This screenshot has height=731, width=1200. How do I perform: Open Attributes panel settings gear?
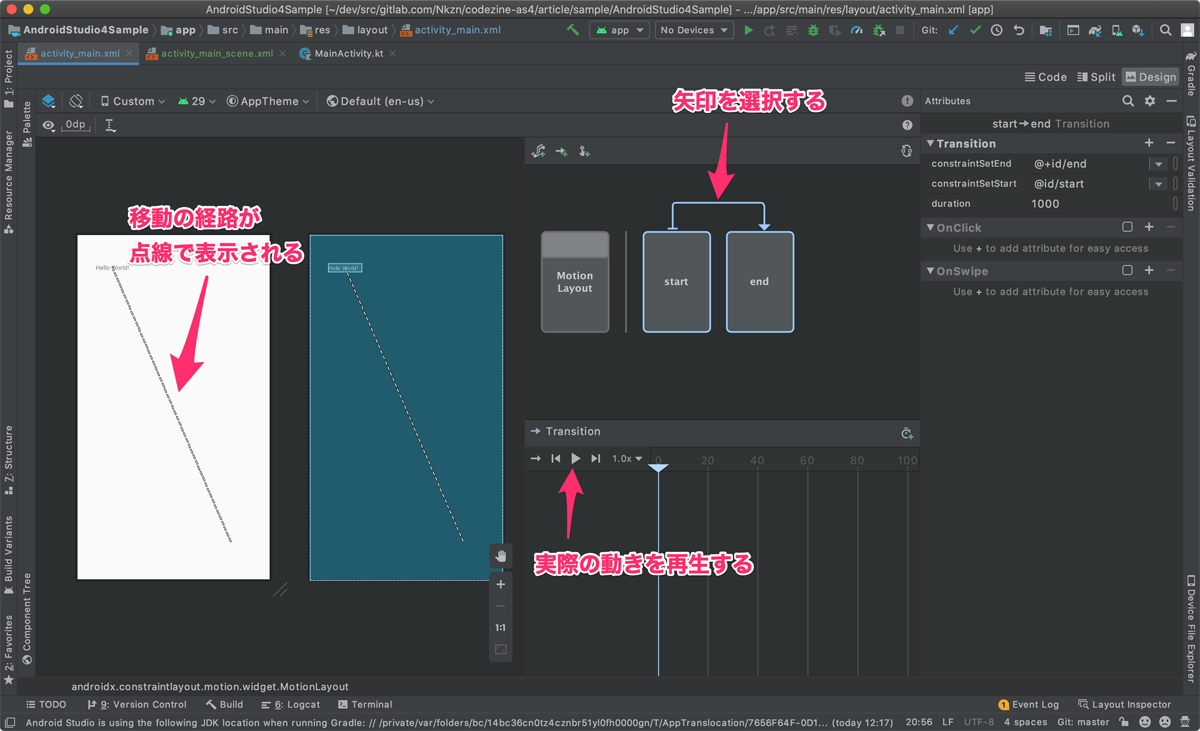[x=1150, y=101]
